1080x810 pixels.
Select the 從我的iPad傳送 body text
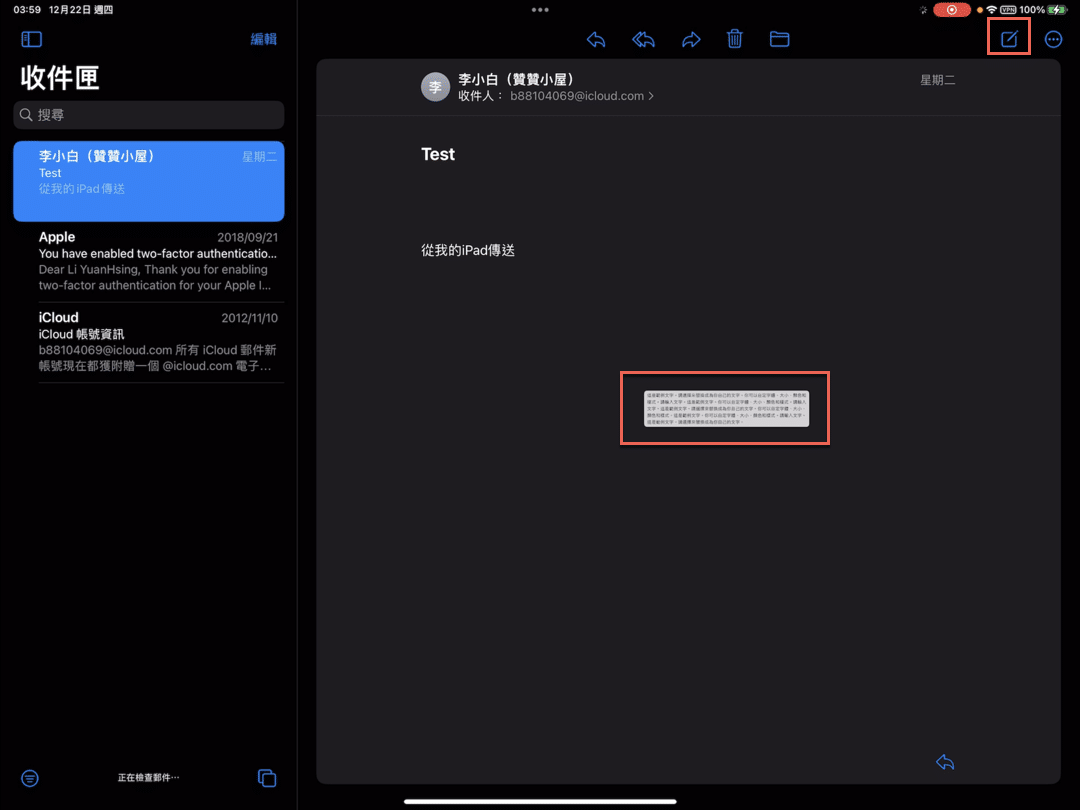pos(468,251)
